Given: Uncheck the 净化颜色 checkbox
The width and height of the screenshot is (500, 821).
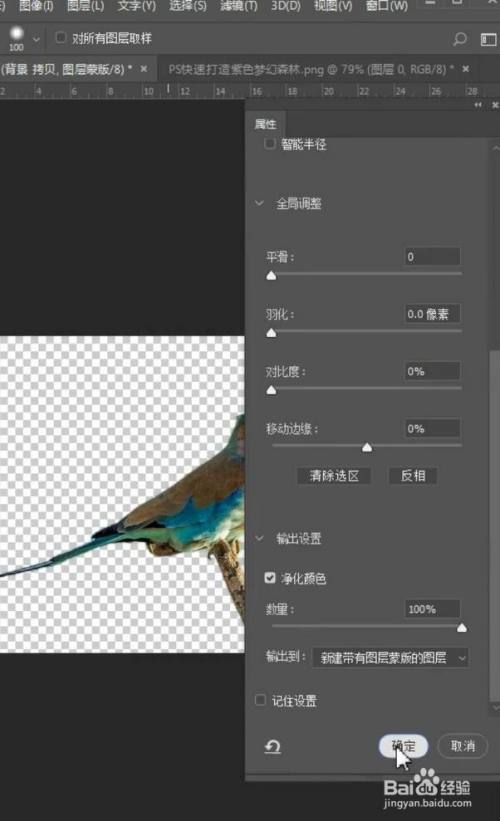Looking at the screenshot, I should [270, 578].
